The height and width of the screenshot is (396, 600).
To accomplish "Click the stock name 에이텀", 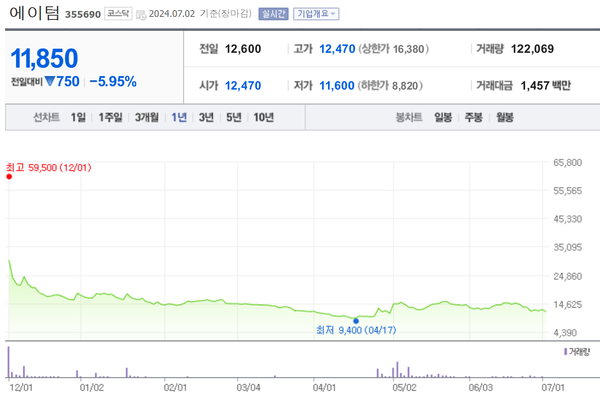I will tap(34, 13).
